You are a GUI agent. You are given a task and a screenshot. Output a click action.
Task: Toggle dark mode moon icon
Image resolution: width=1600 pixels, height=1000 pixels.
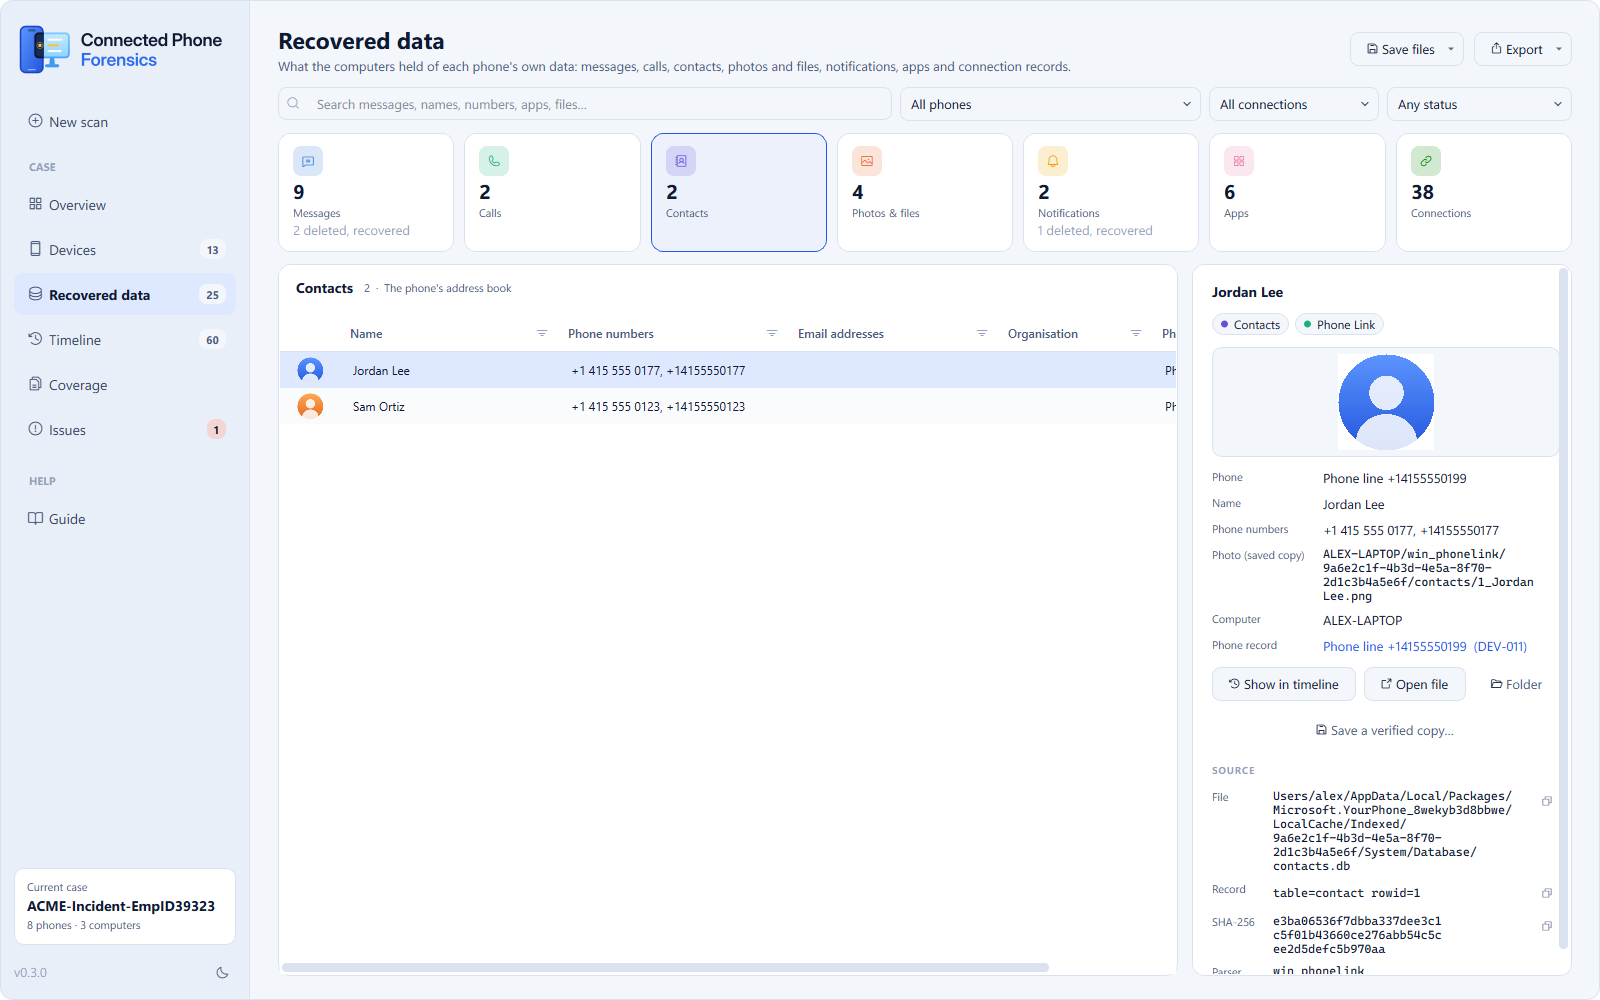pos(222,972)
